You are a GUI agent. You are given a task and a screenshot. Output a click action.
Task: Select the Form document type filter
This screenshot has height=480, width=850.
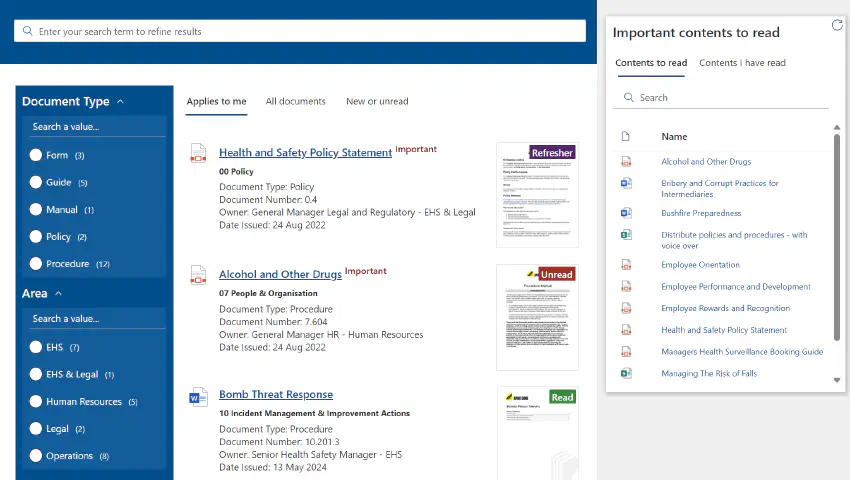click(x=36, y=155)
